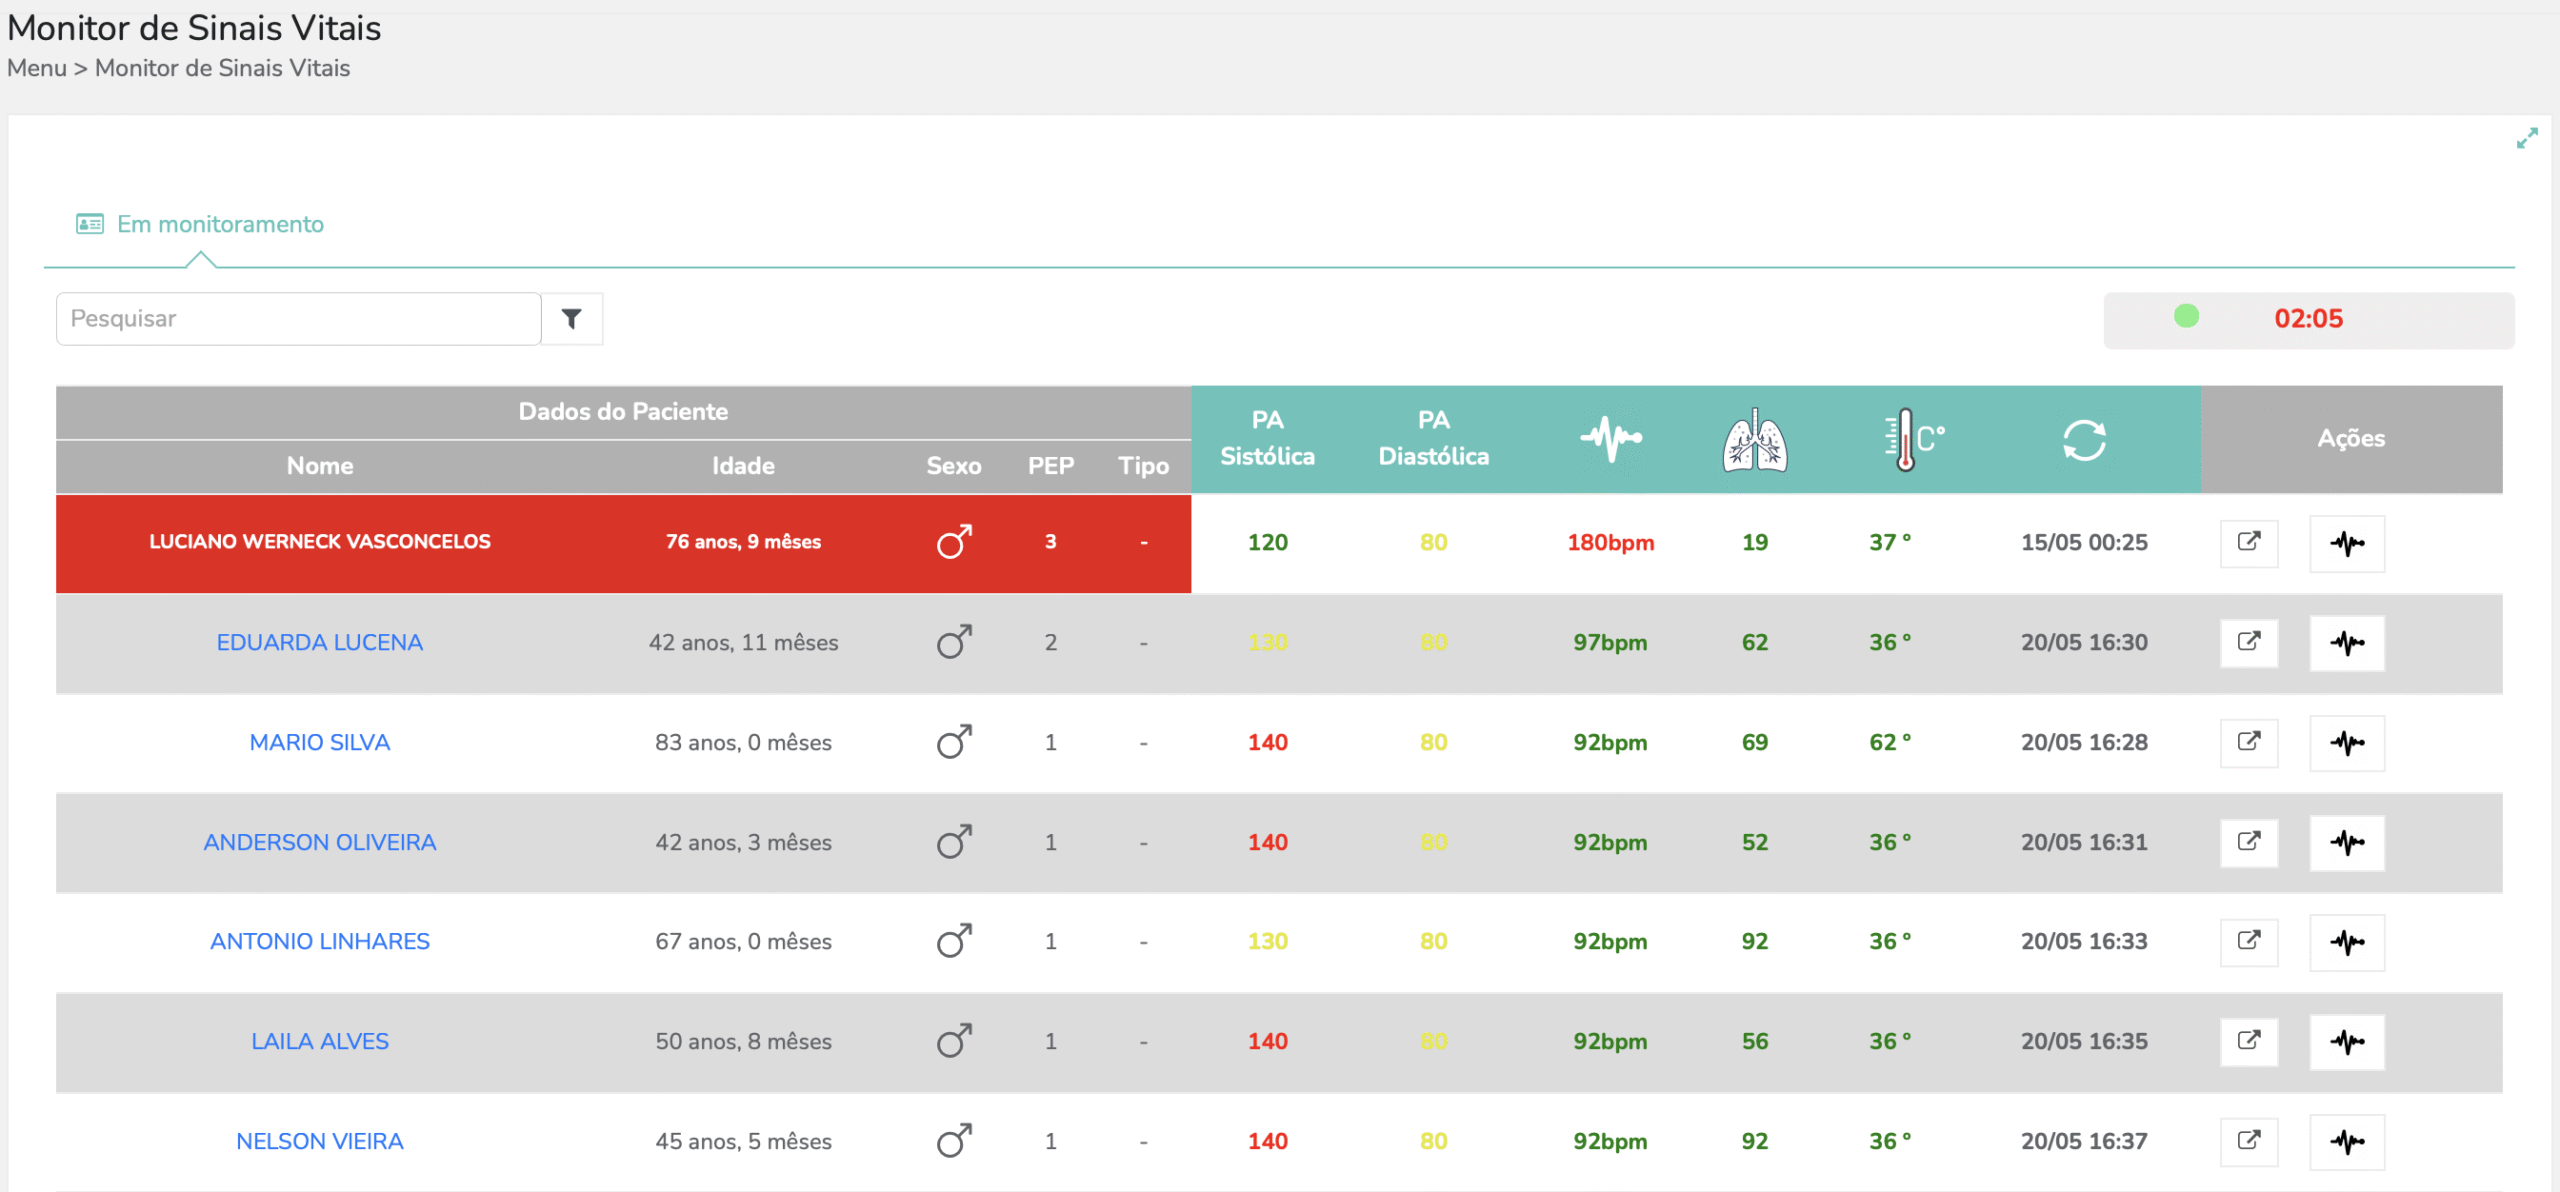Click the heart rate column header icon

[1610, 438]
